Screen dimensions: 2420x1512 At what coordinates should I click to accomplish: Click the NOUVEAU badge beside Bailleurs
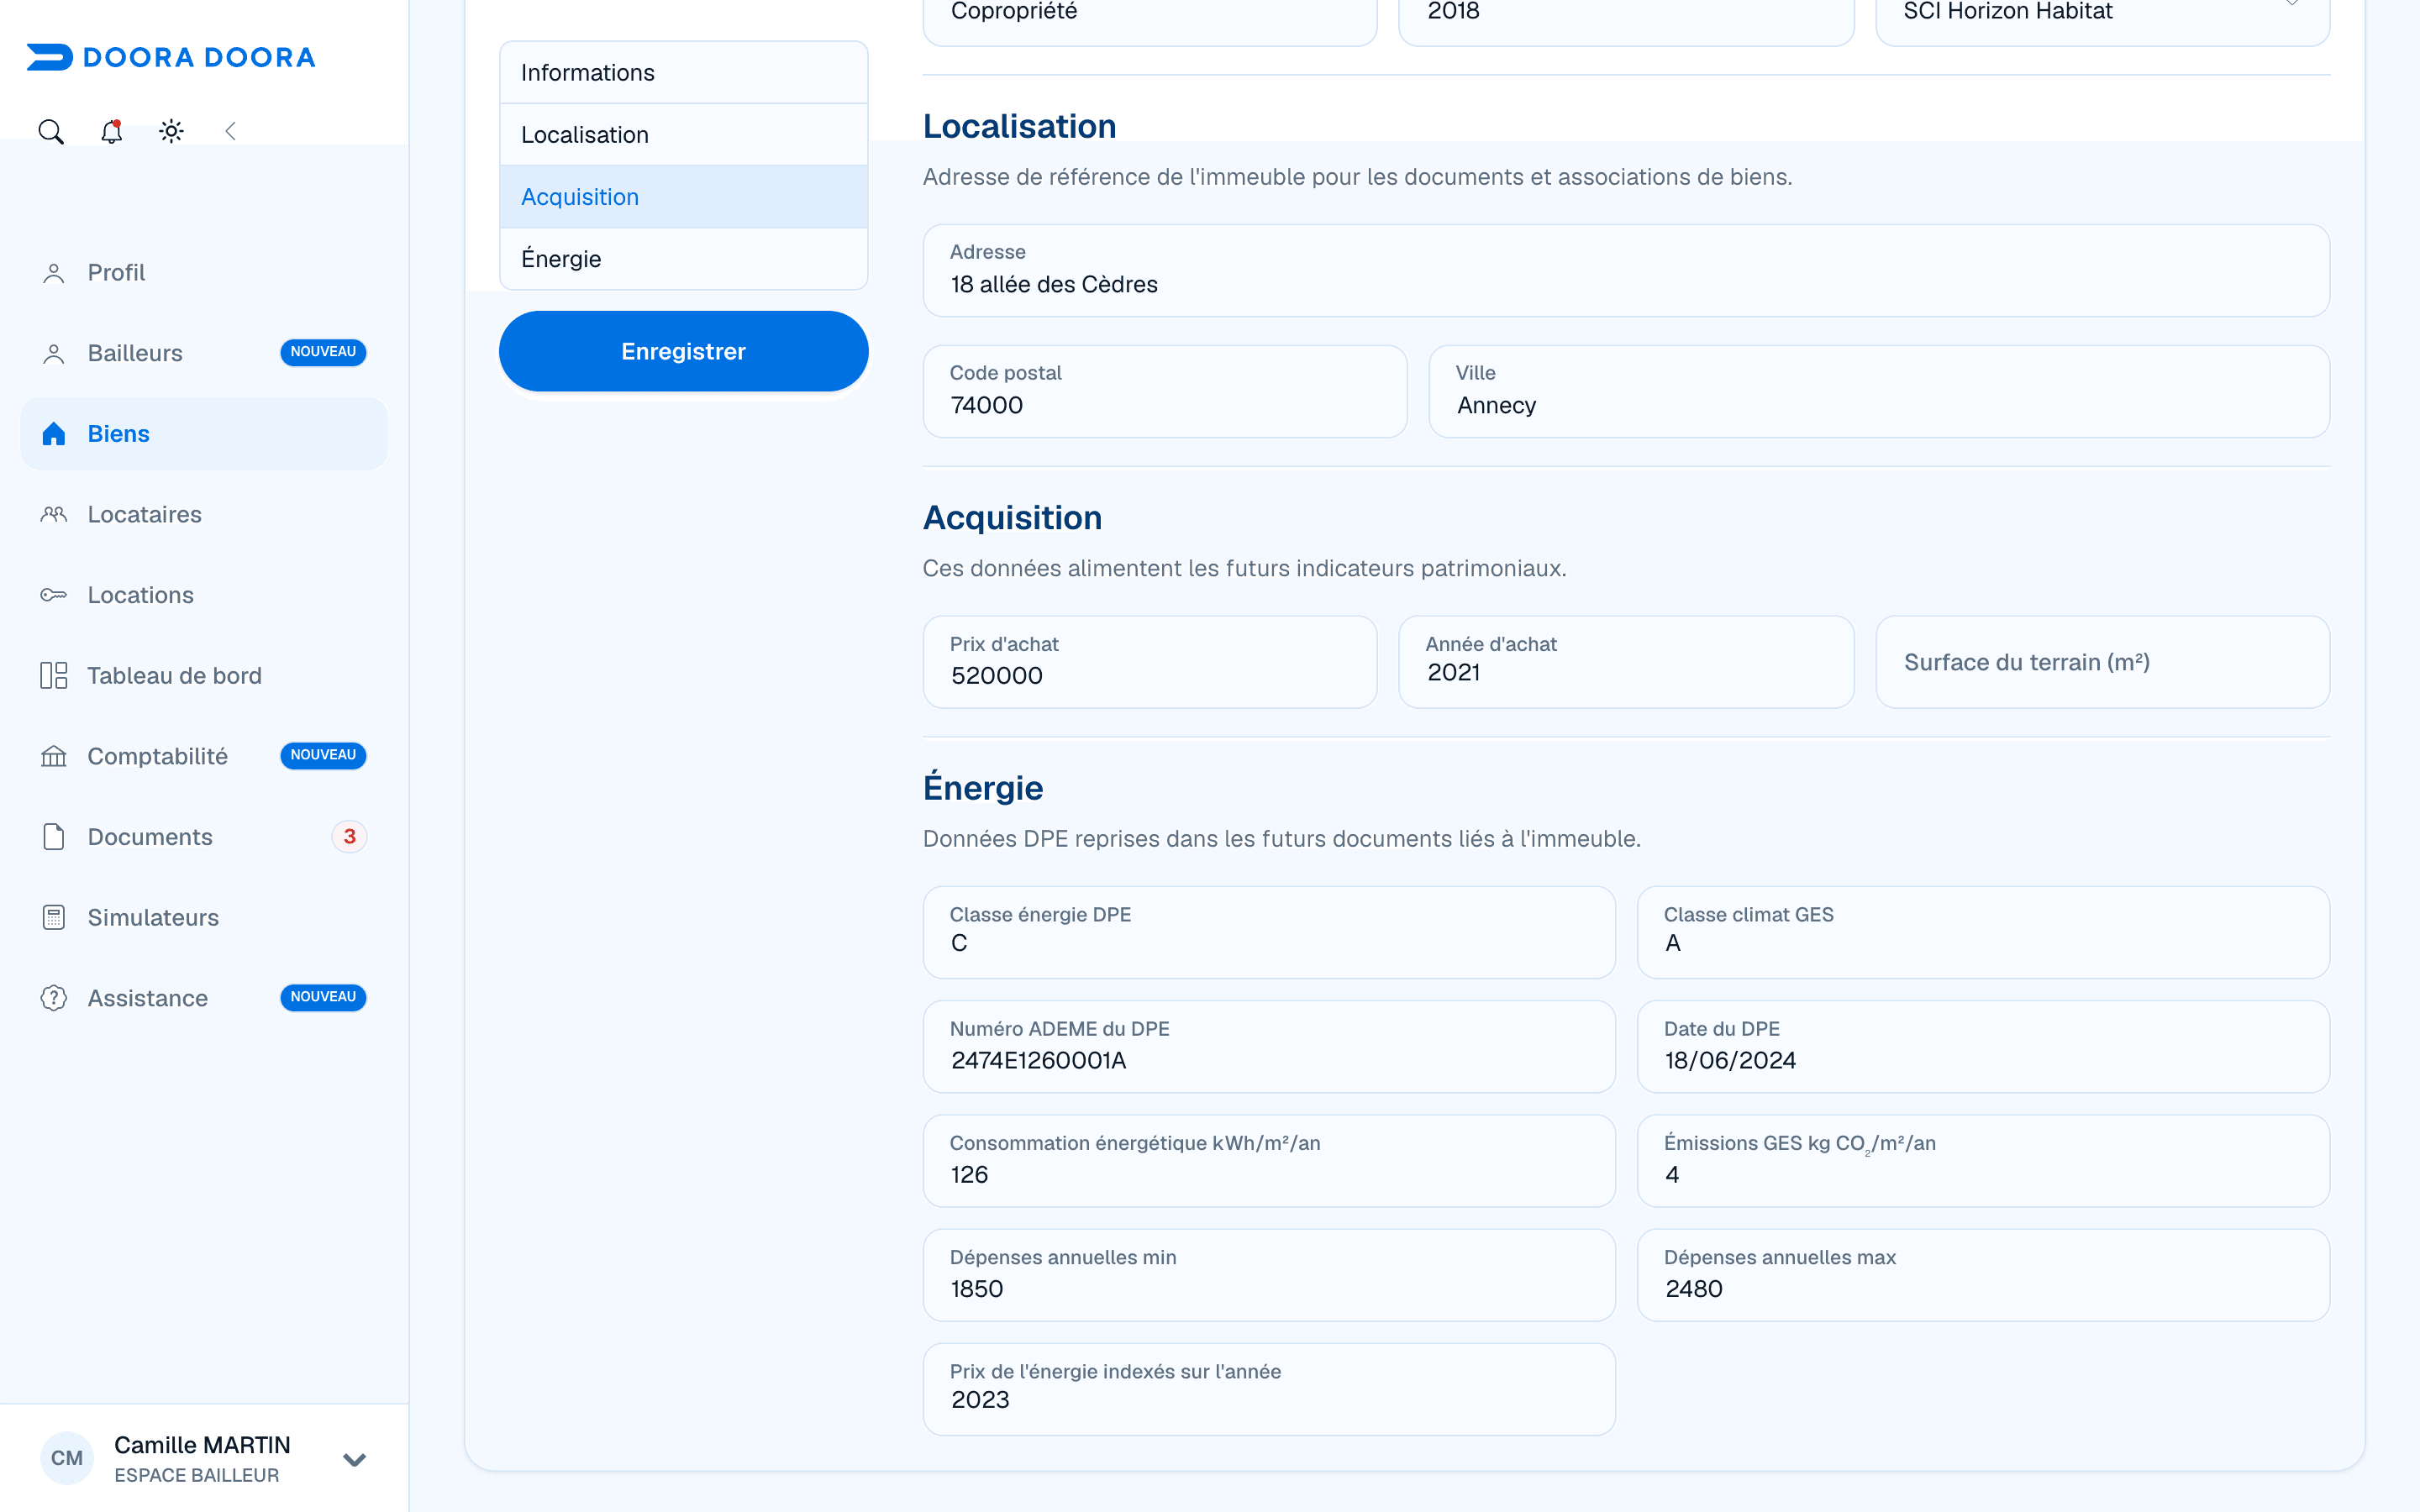coord(323,352)
